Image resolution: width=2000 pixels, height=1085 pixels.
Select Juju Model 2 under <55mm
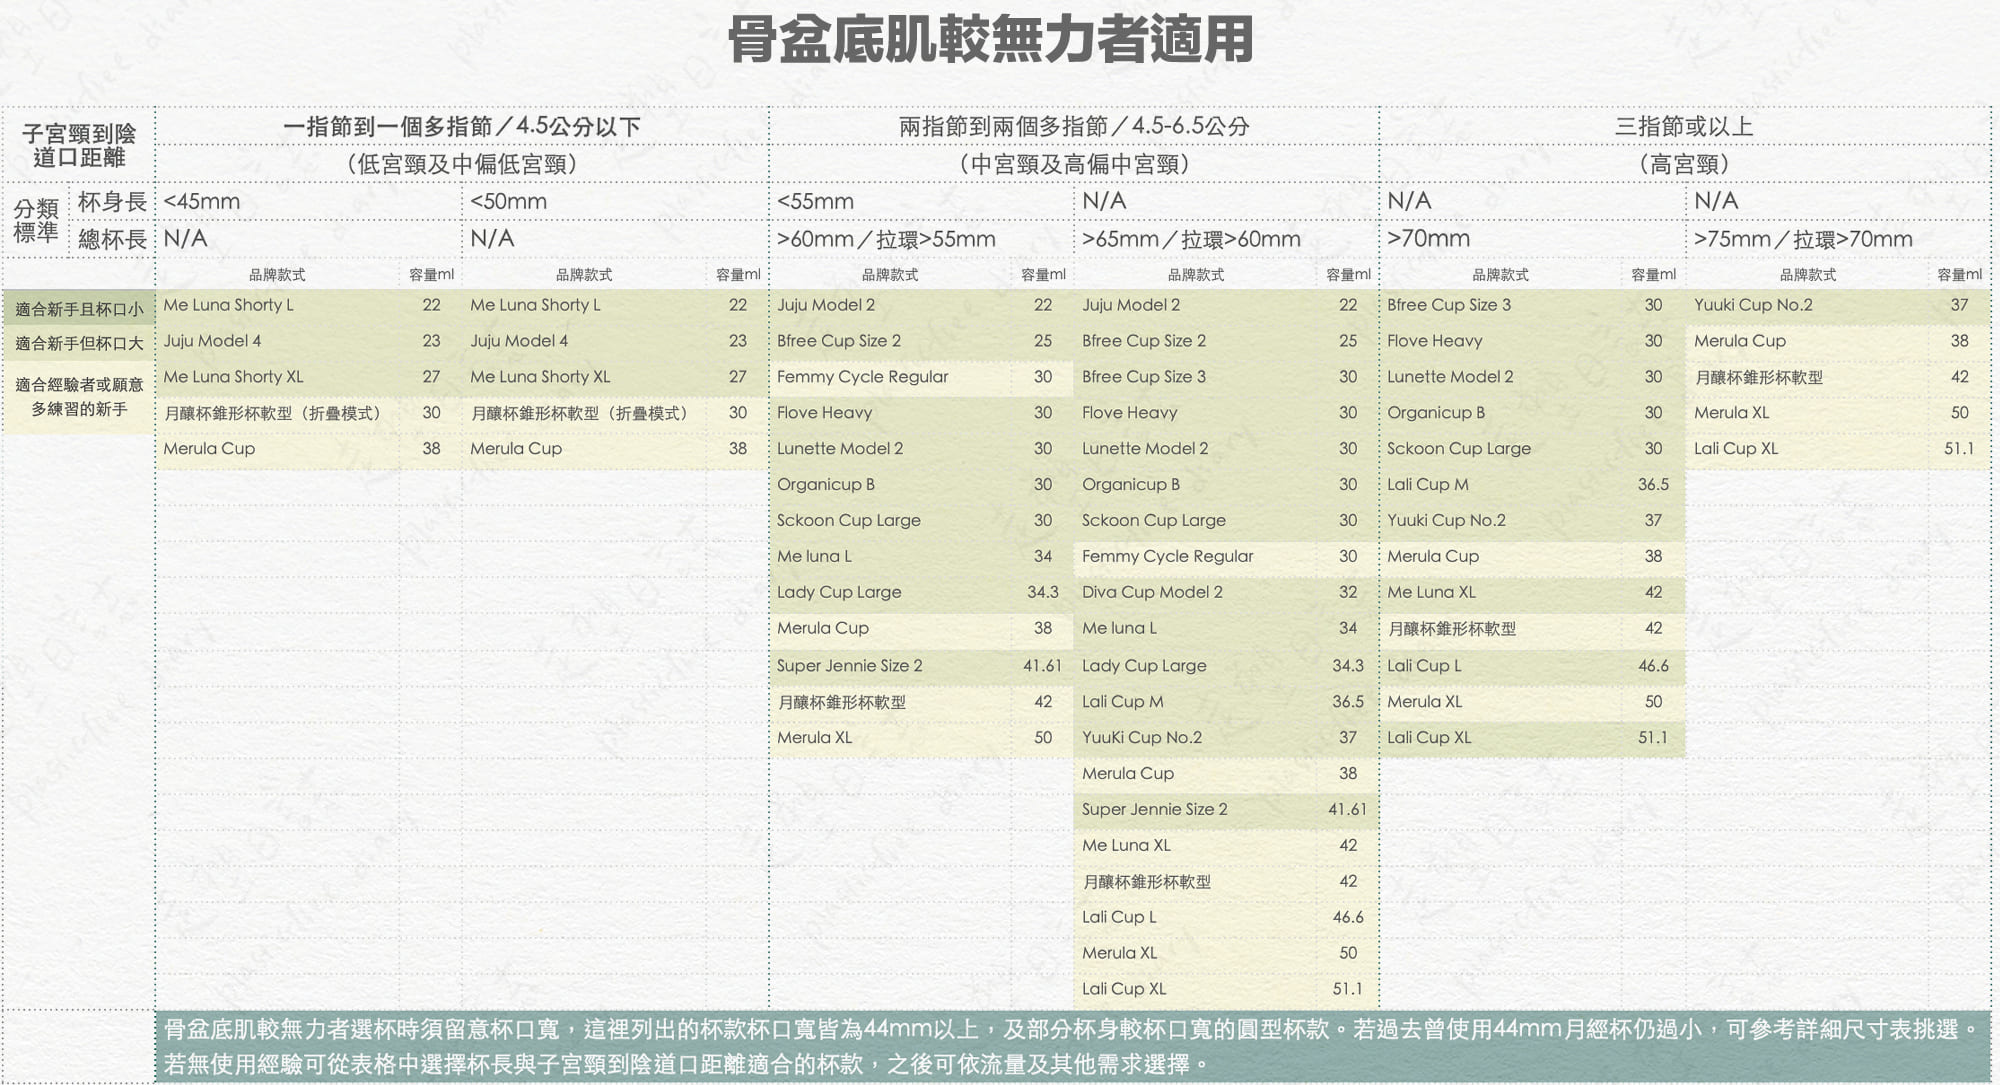click(826, 305)
